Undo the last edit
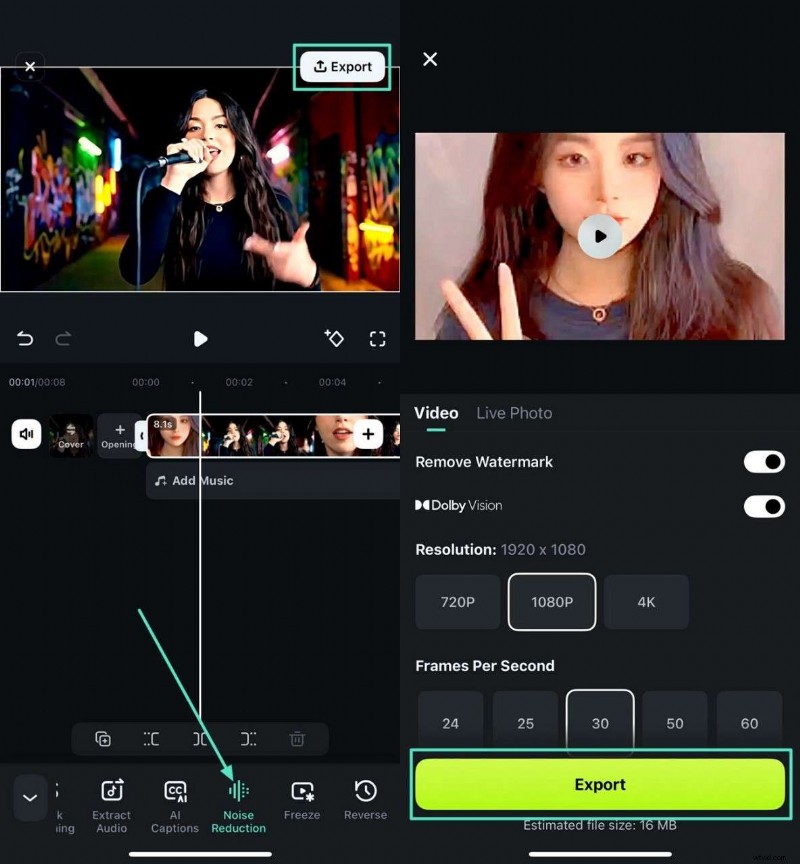 (x=25, y=339)
